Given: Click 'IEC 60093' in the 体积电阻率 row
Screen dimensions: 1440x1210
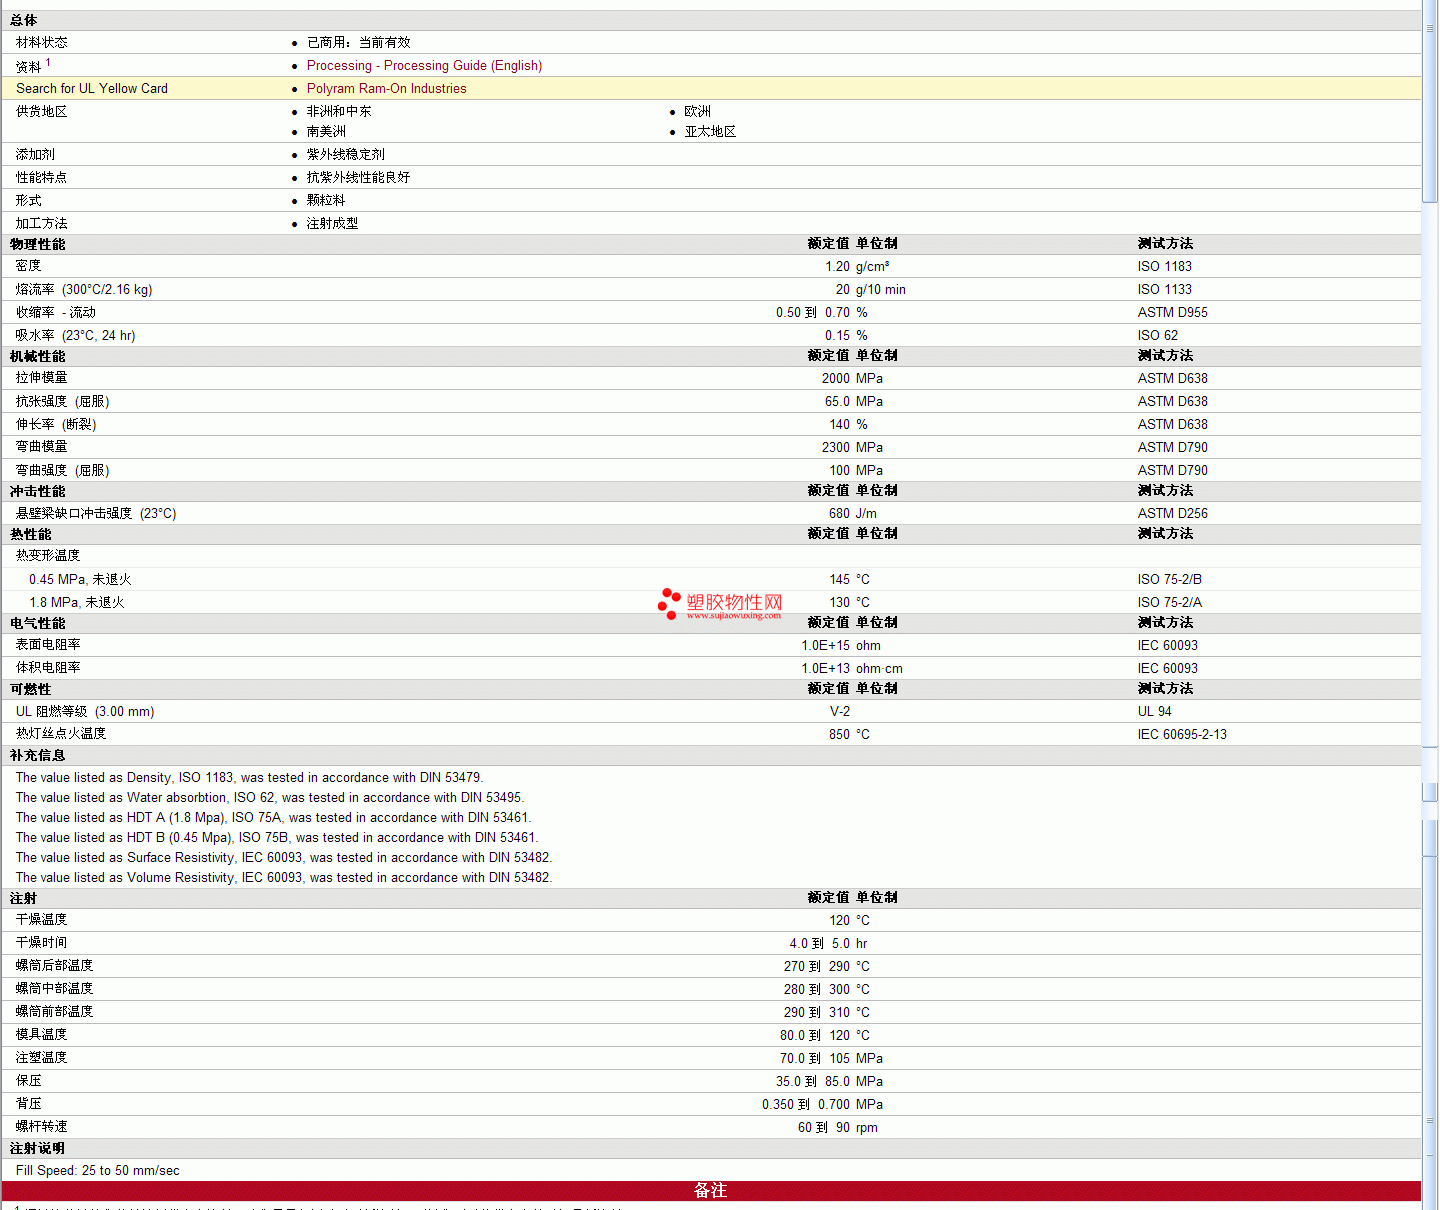Looking at the screenshot, I should pos(1167,668).
